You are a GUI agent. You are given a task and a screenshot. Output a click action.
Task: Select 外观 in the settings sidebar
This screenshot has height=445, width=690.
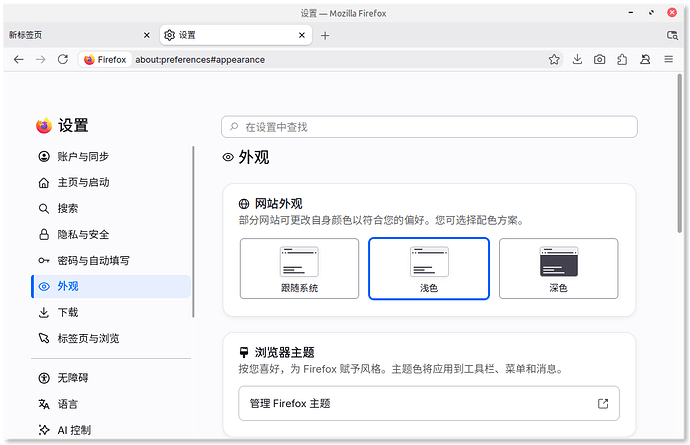click(x=111, y=286)
